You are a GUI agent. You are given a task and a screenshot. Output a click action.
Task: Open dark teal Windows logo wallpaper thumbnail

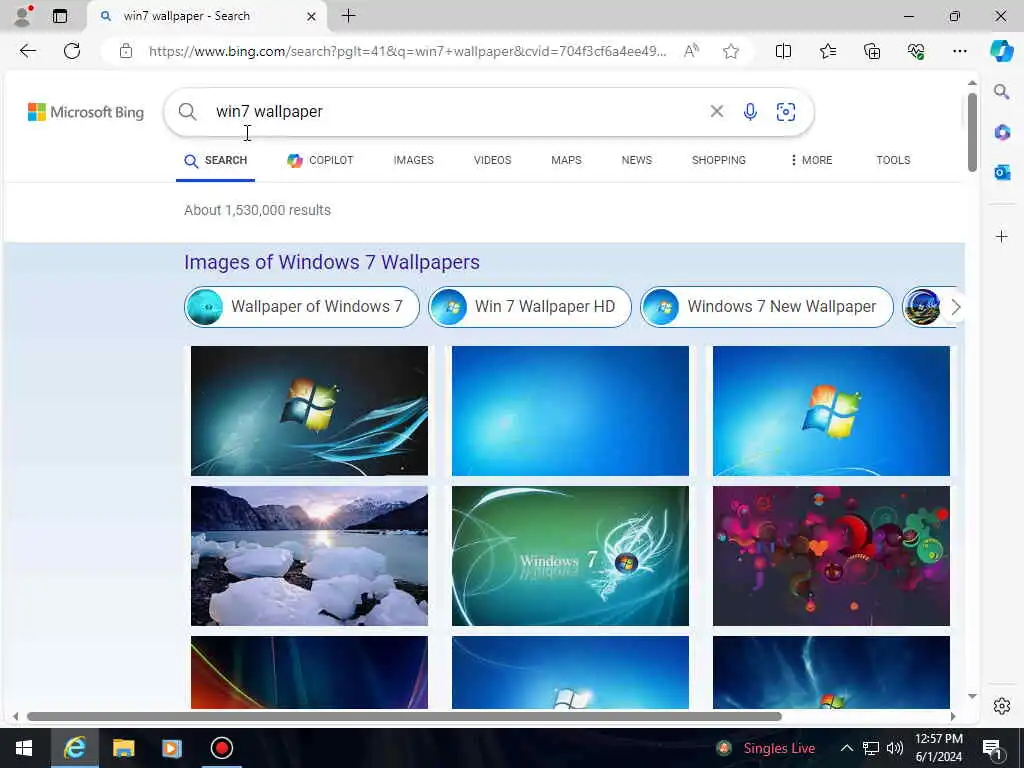click(x=310, y=411)
